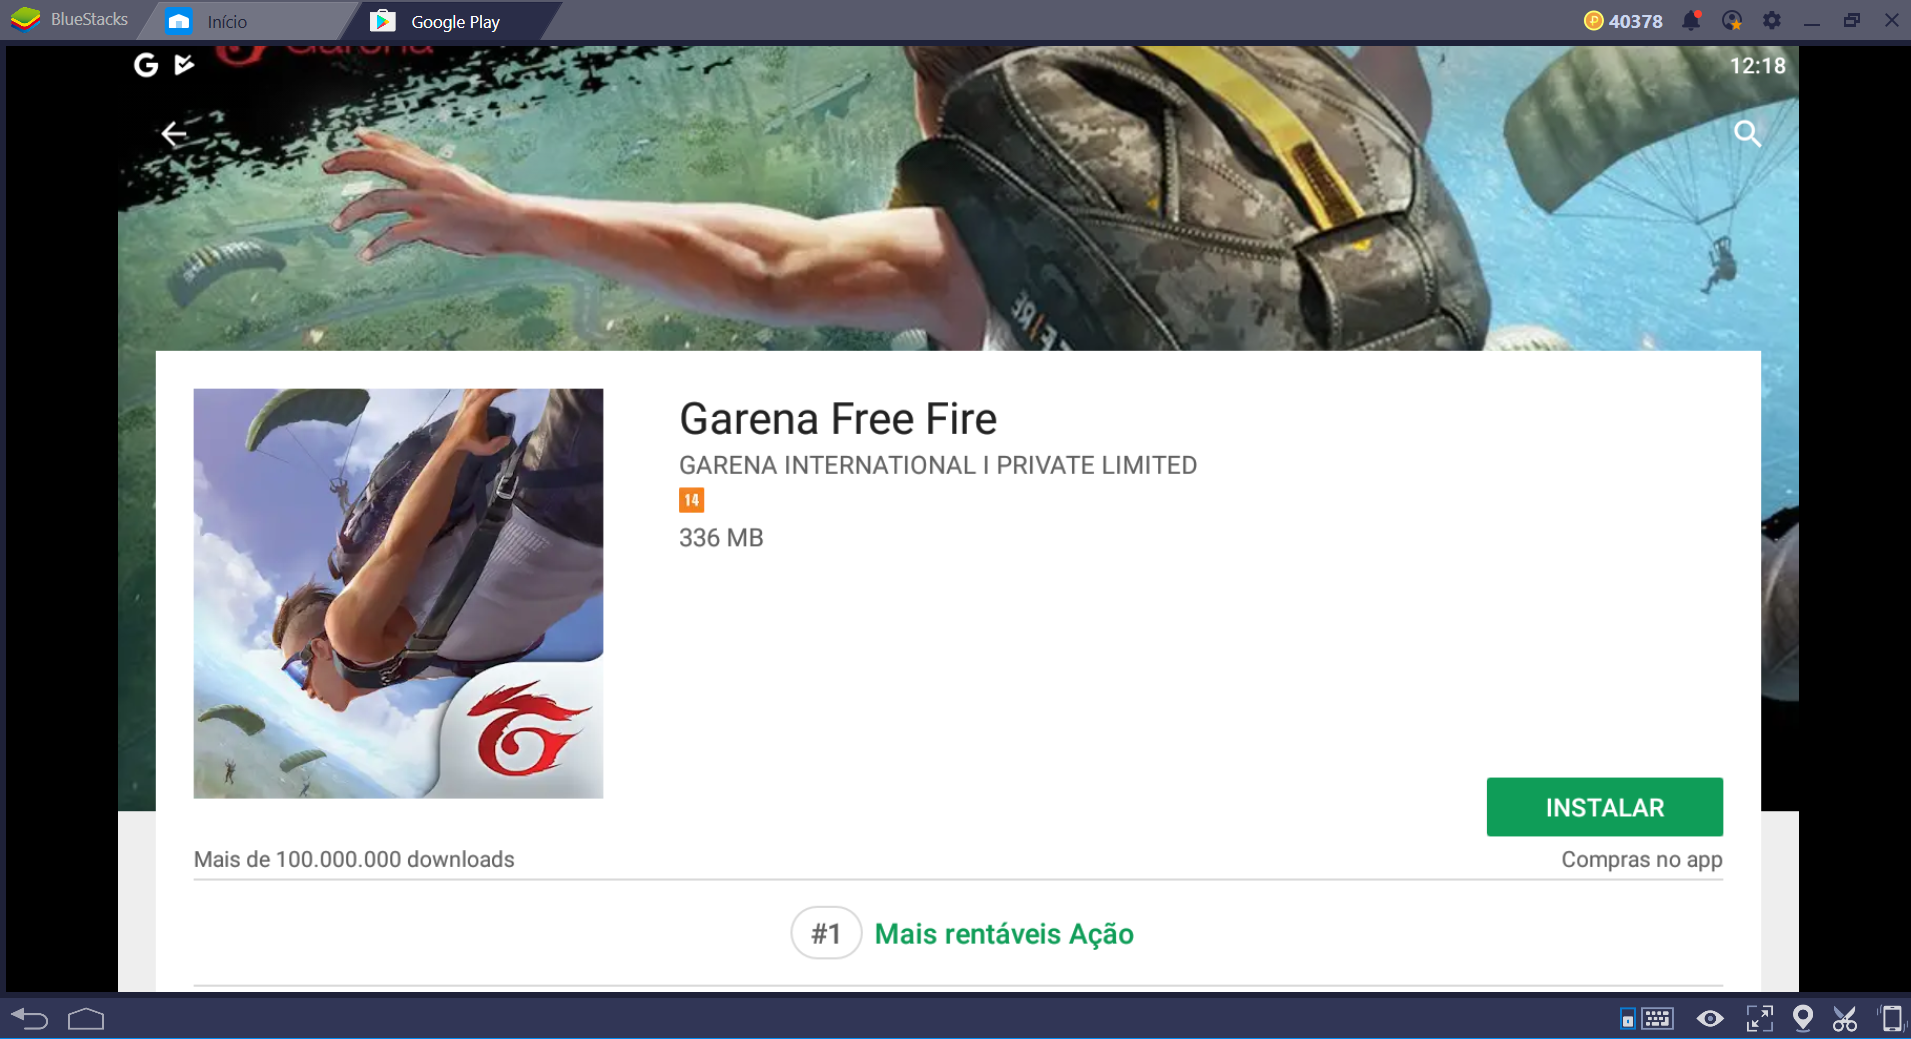
Task: Click the Compras no app label
Action: [x=1642, y=860]
